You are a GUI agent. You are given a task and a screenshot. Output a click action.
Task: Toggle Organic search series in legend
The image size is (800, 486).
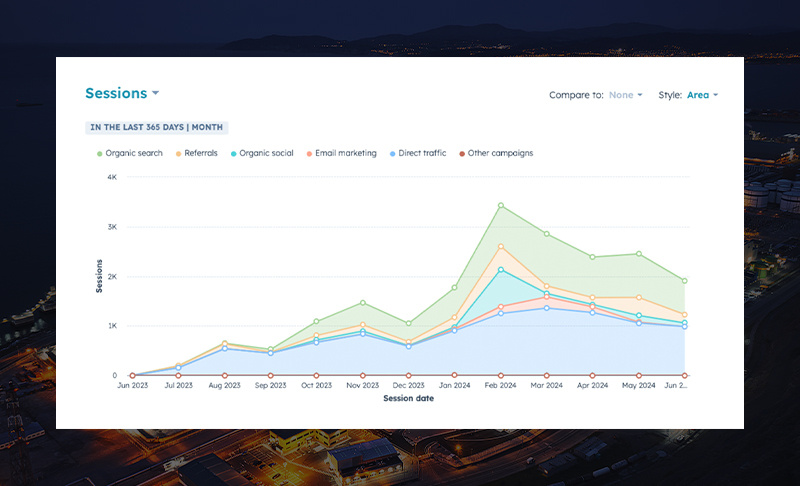[129, 153]
